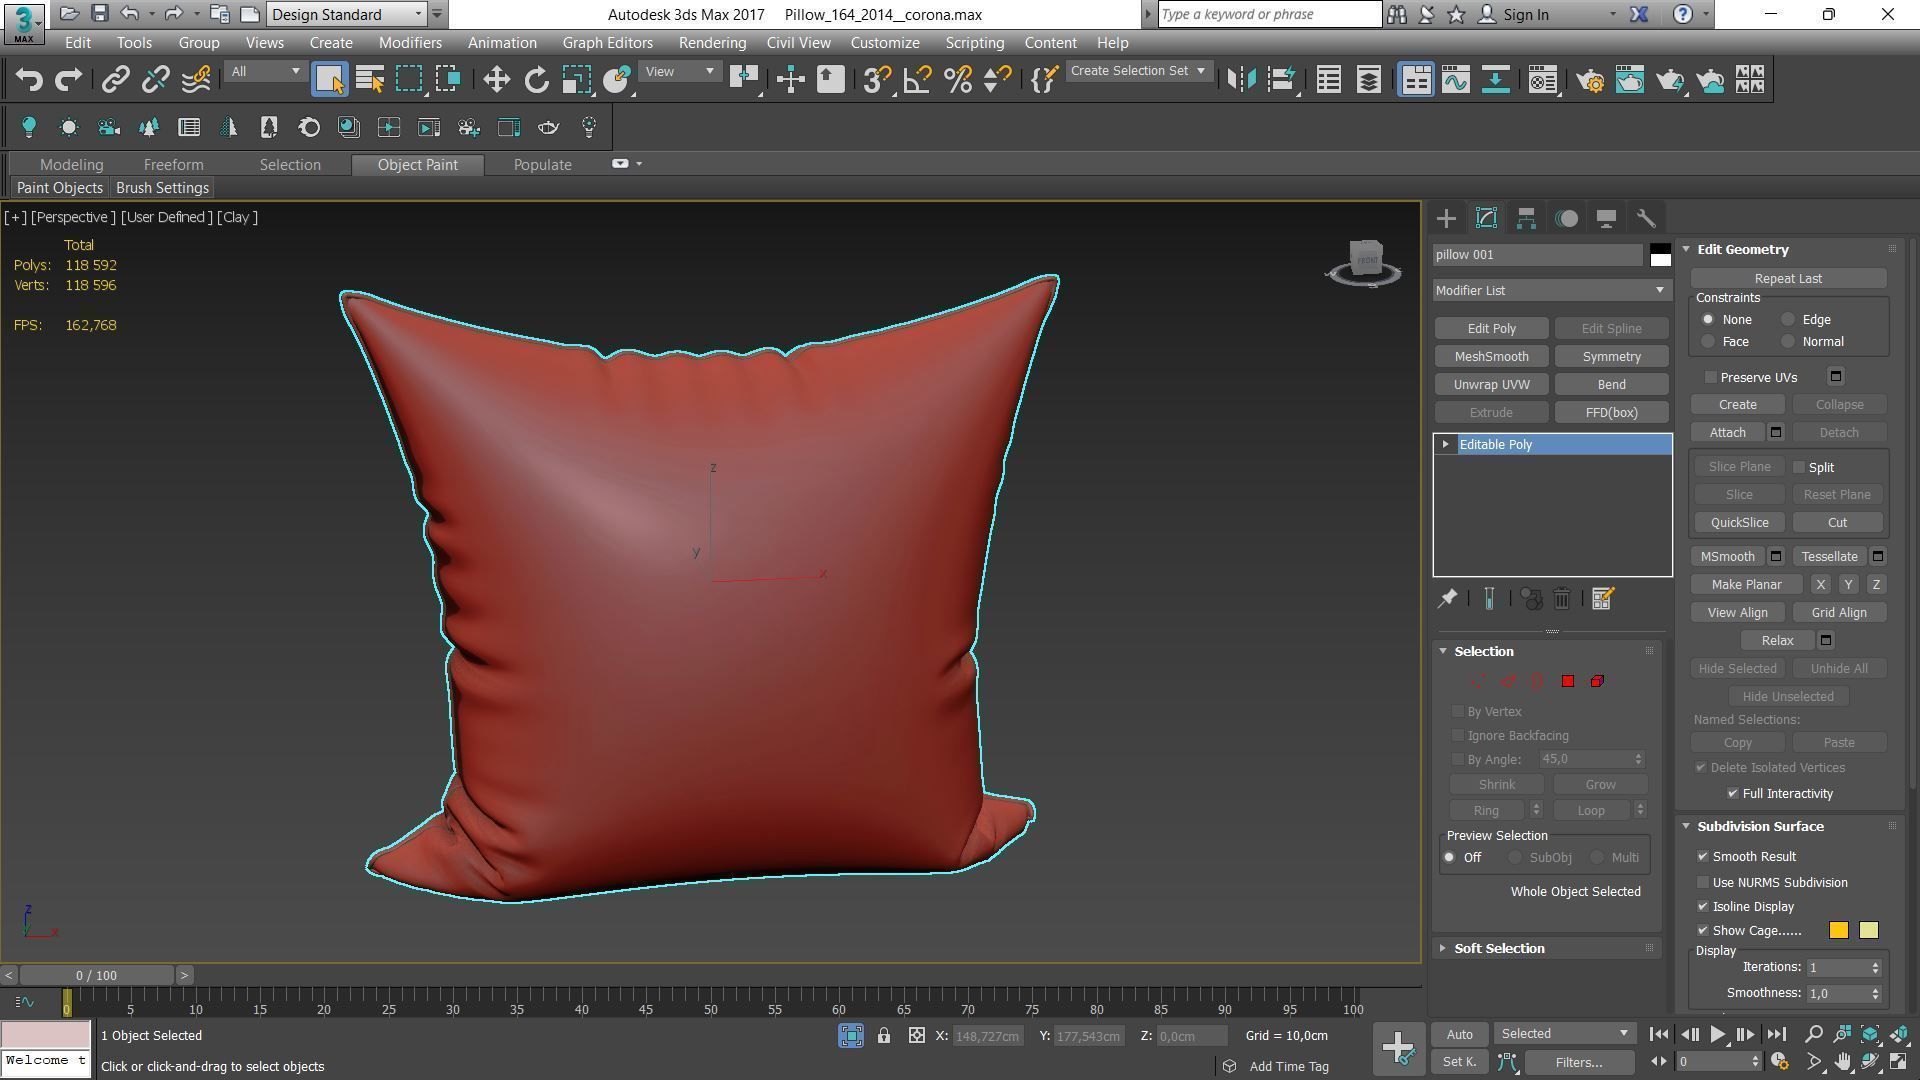Image resolution: width=1920 pixels, height=1080 pixels.
Task: Switch to the Display panel icon
Action: [1606, 218]
